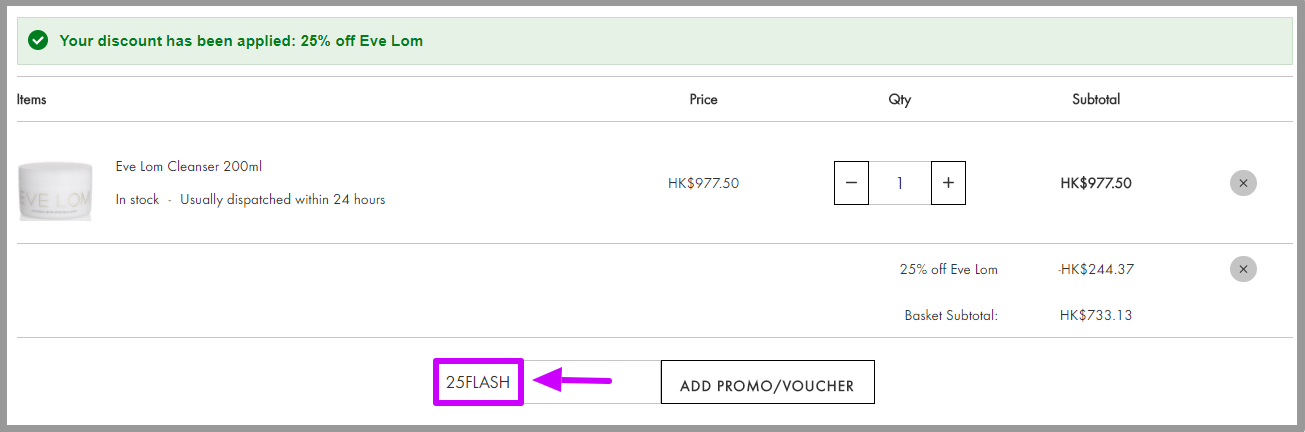Click the purple arrow annotation
Image resolution: width=1305 pixels, height=432 pixels.
pos(571,380)
